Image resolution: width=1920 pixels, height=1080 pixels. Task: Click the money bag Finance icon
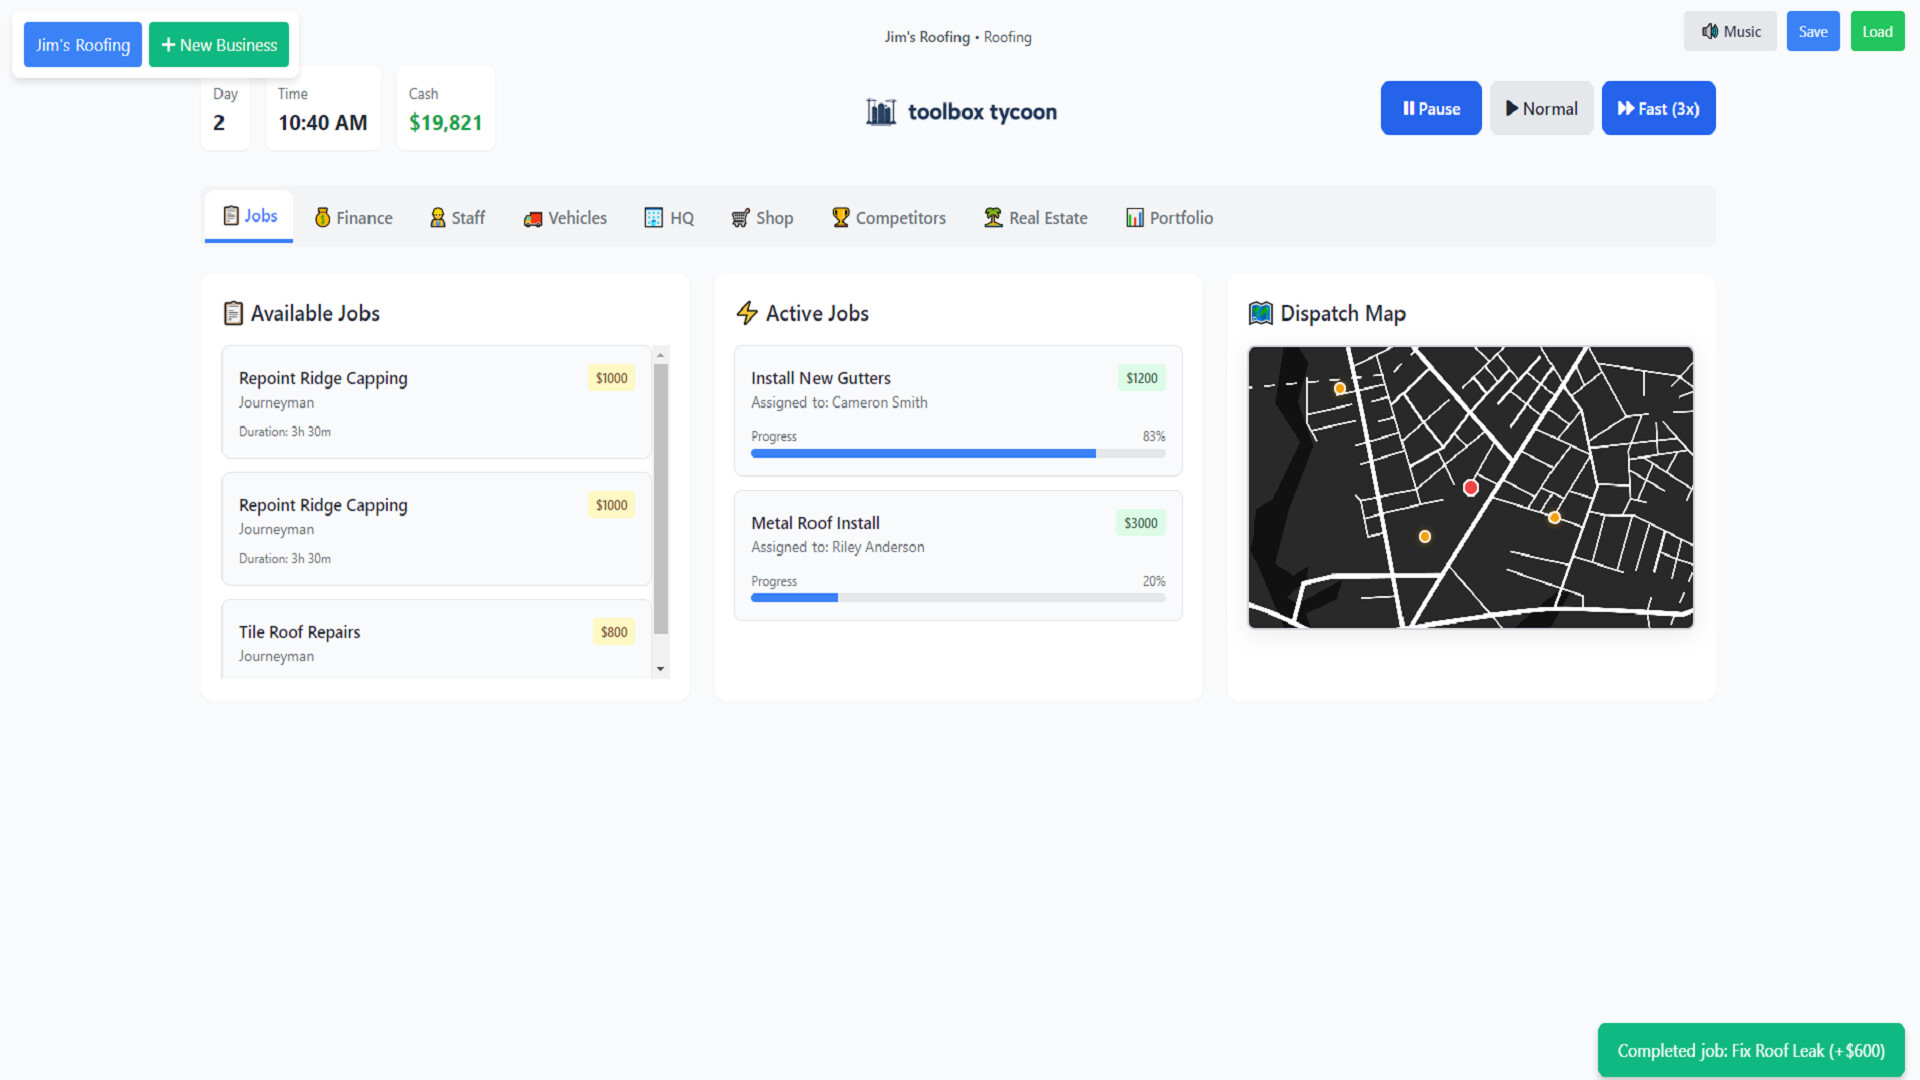tap(322, 217)
